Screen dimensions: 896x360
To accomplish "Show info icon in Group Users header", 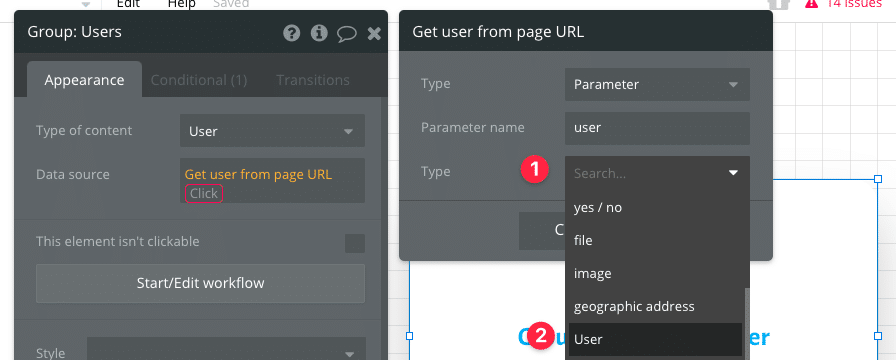I will [x=319, y=33].
